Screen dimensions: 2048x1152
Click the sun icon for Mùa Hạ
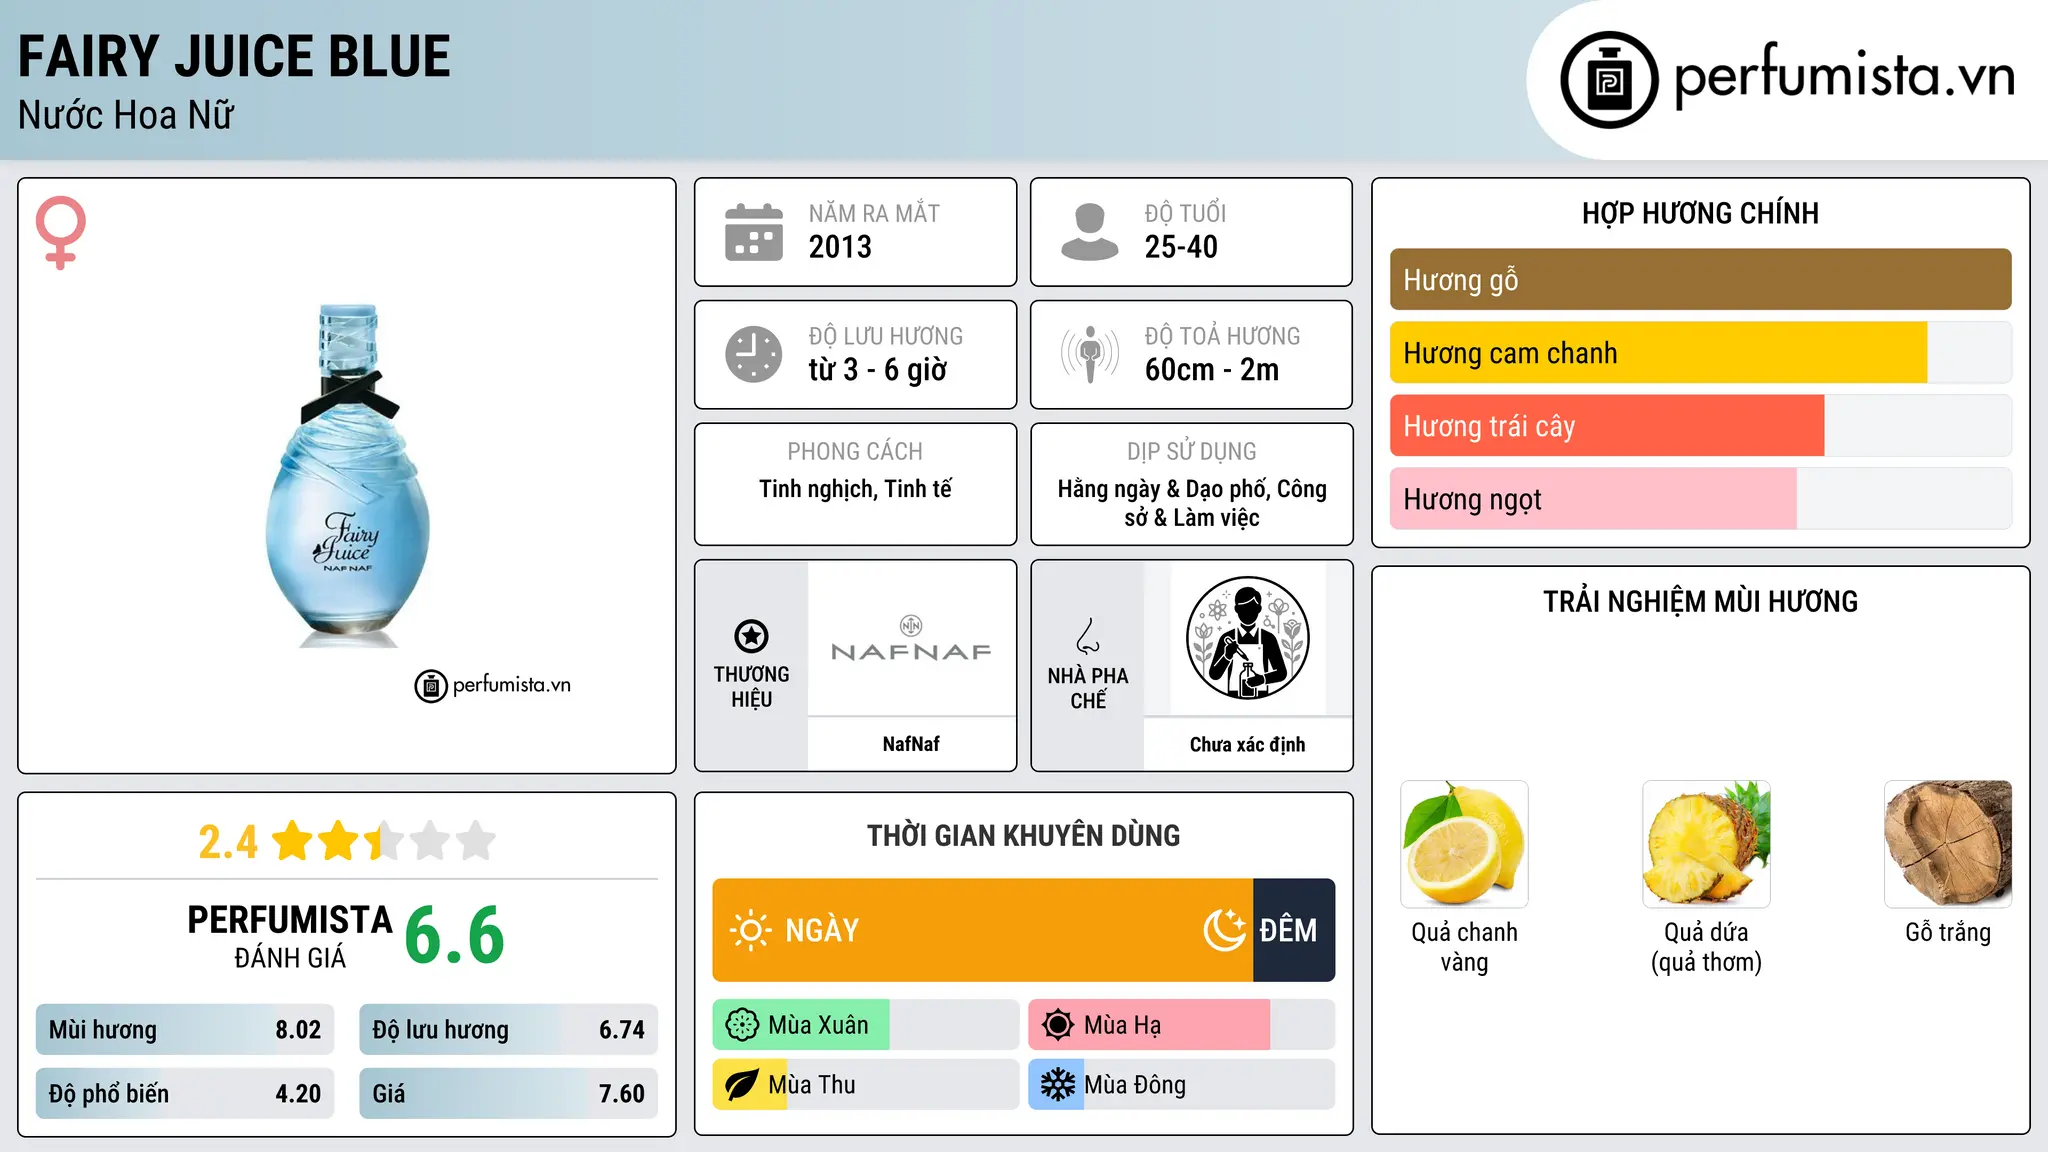pyautogui.click(x=1058, y=1025)
